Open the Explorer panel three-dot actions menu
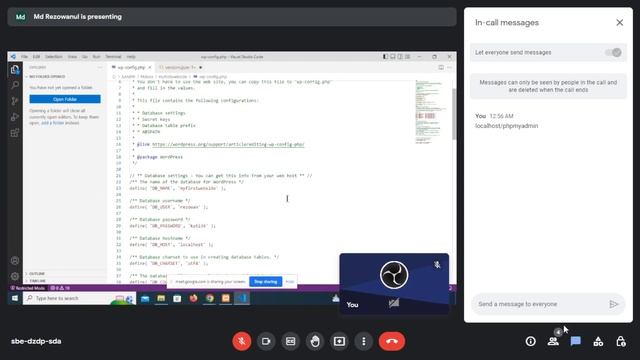 click(x=100, y=67)
